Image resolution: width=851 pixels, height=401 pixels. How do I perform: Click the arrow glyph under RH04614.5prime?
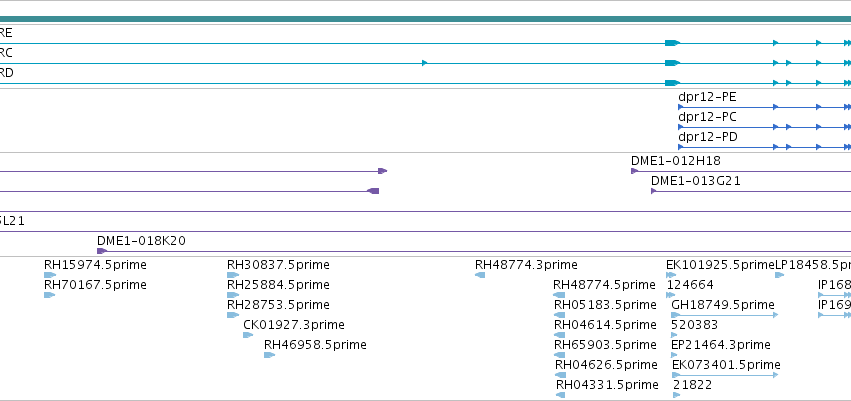click(560, 335)
